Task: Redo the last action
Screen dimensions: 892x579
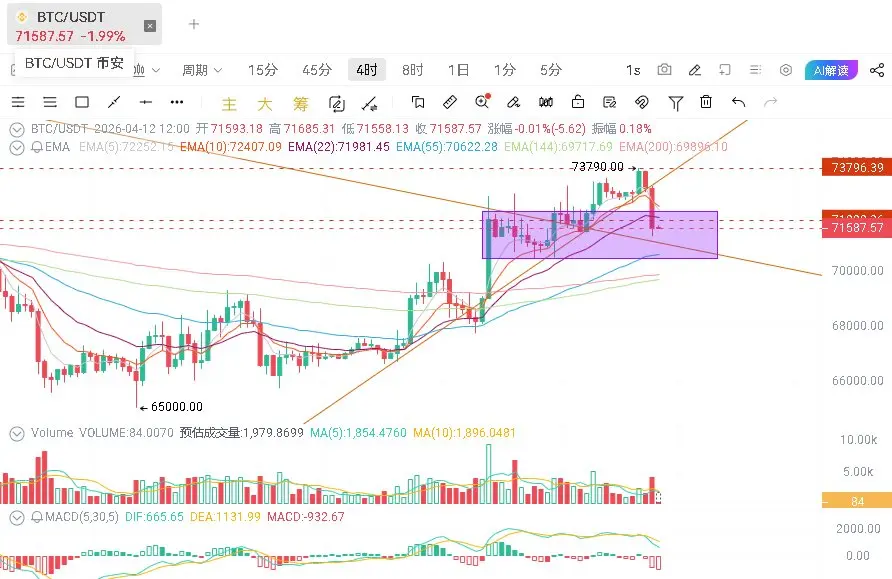Action: [x=770, y=102]
